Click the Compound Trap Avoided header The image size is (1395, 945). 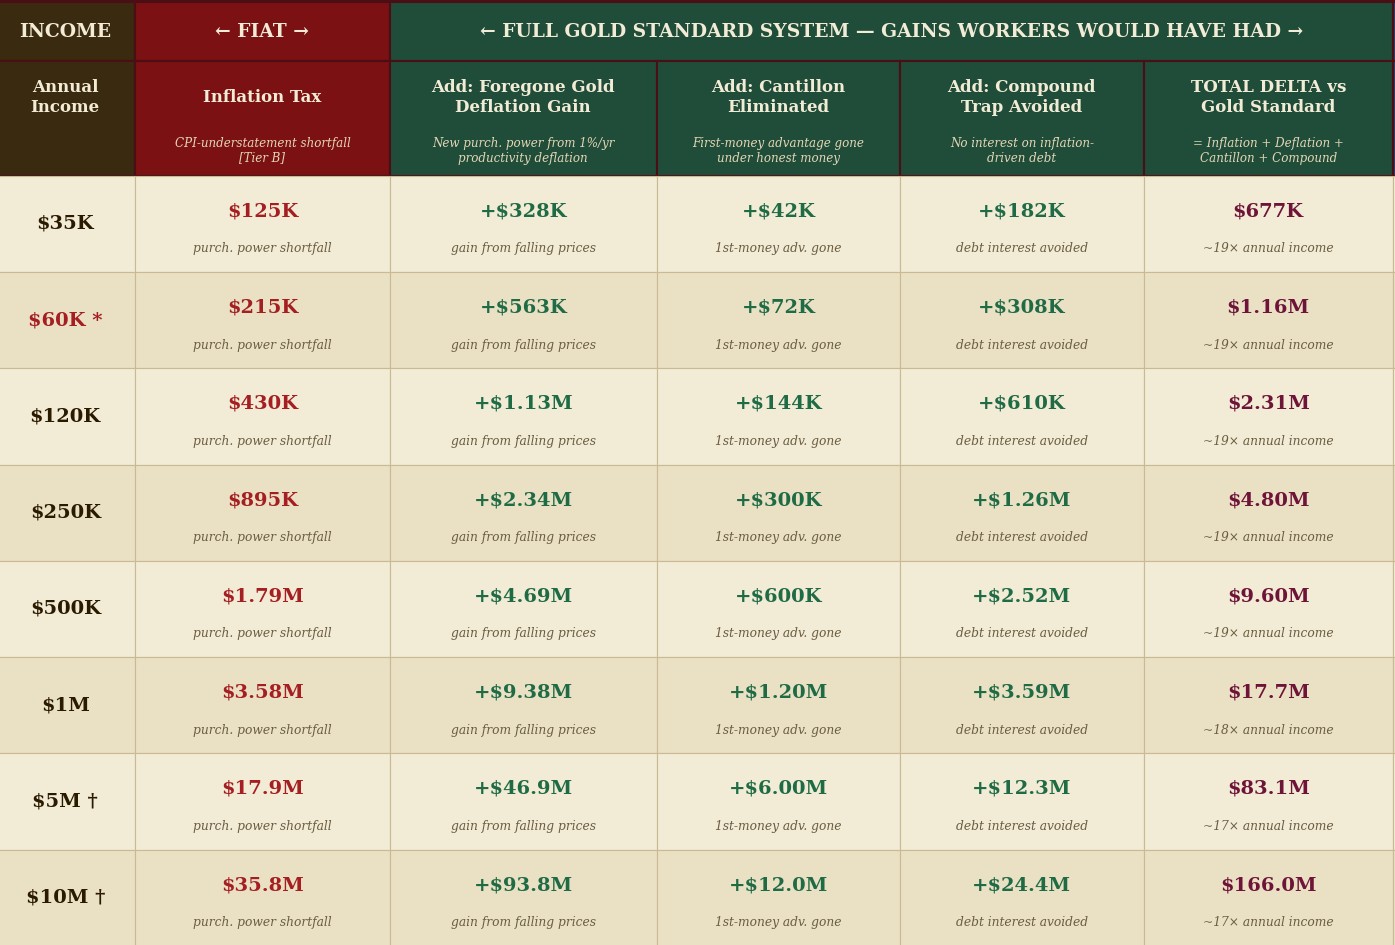point(1021,119)
